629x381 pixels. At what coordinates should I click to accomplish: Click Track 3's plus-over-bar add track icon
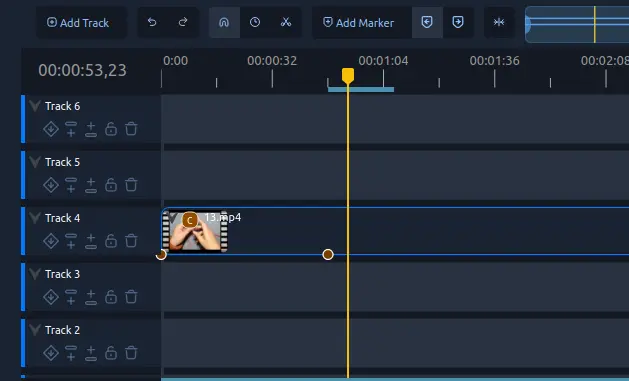[91, 297]
